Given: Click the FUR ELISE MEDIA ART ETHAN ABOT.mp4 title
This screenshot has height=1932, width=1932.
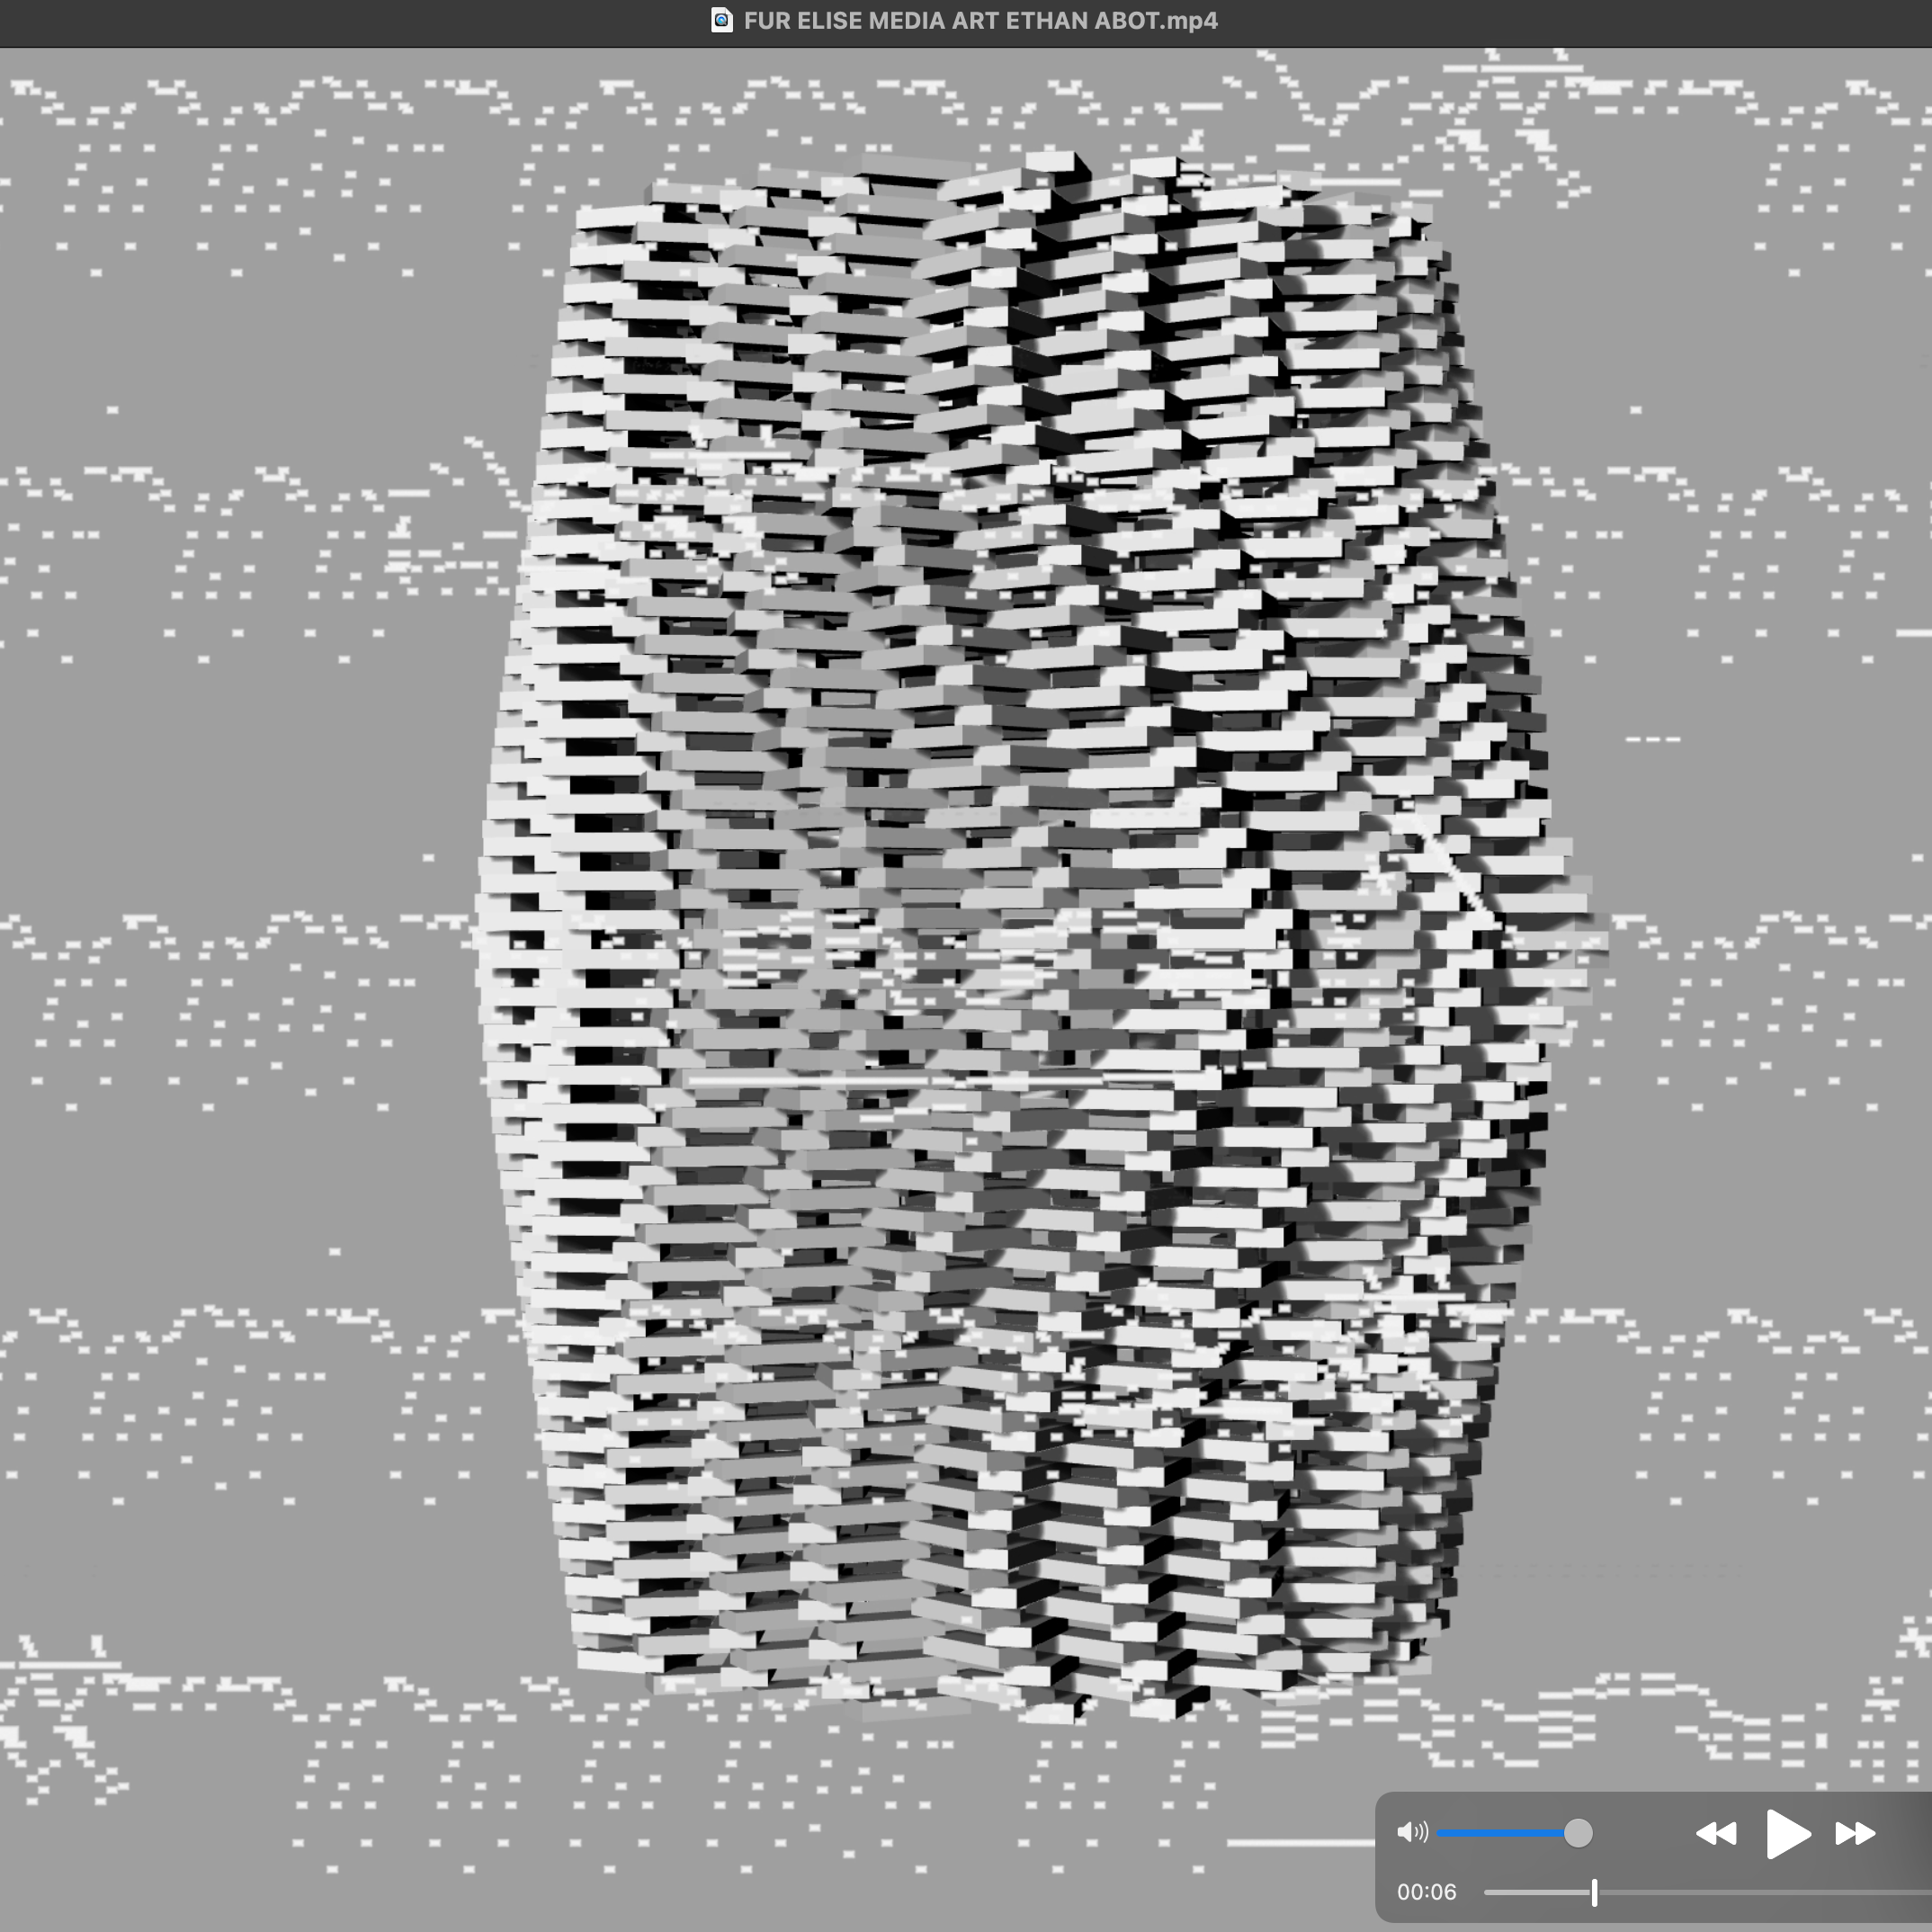Looking at the screenshot, I should [x=981, y=21].
